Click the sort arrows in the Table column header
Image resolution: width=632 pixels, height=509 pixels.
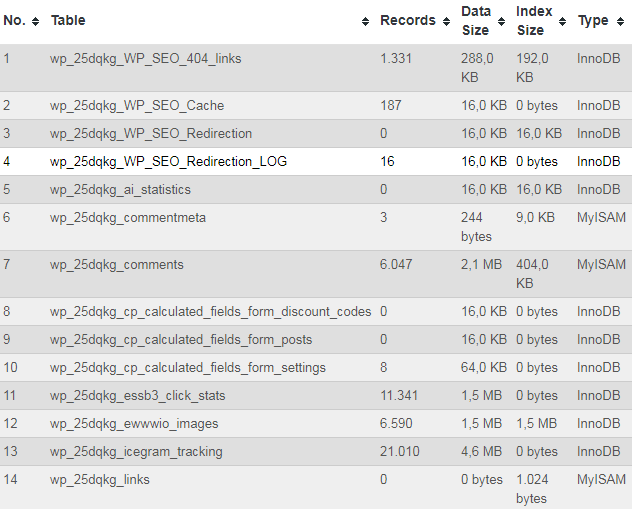tap(366, 21)
